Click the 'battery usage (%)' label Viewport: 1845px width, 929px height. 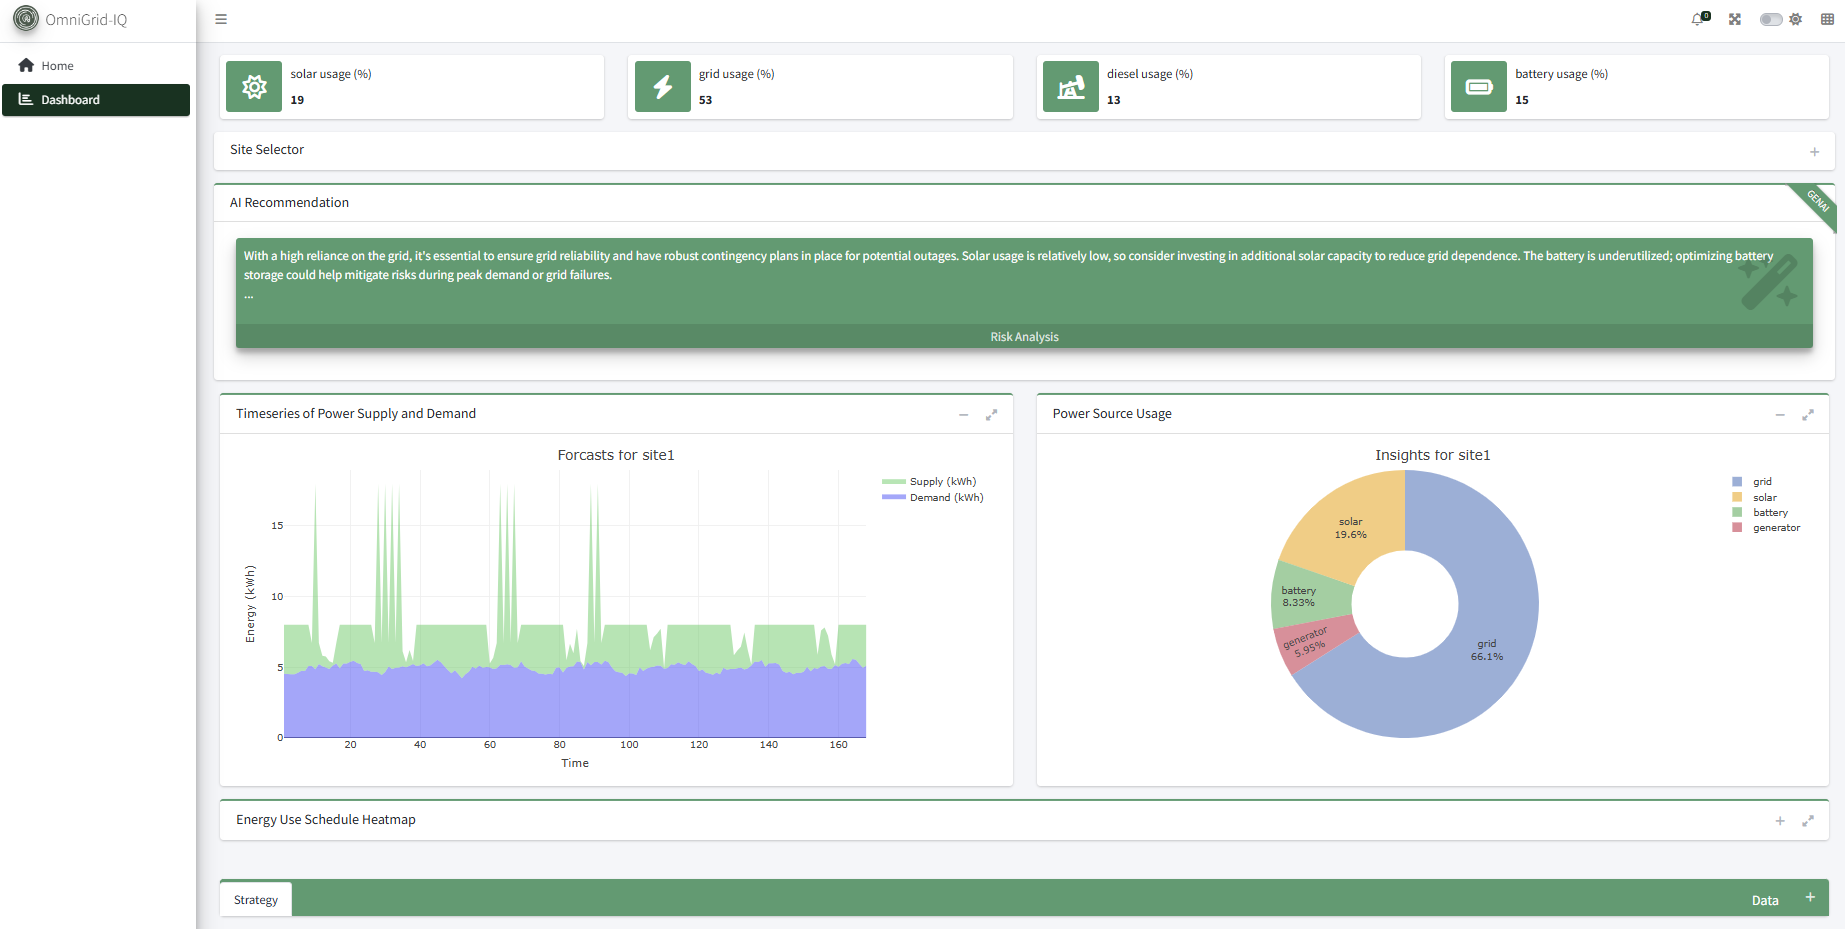coord(1561,74)
